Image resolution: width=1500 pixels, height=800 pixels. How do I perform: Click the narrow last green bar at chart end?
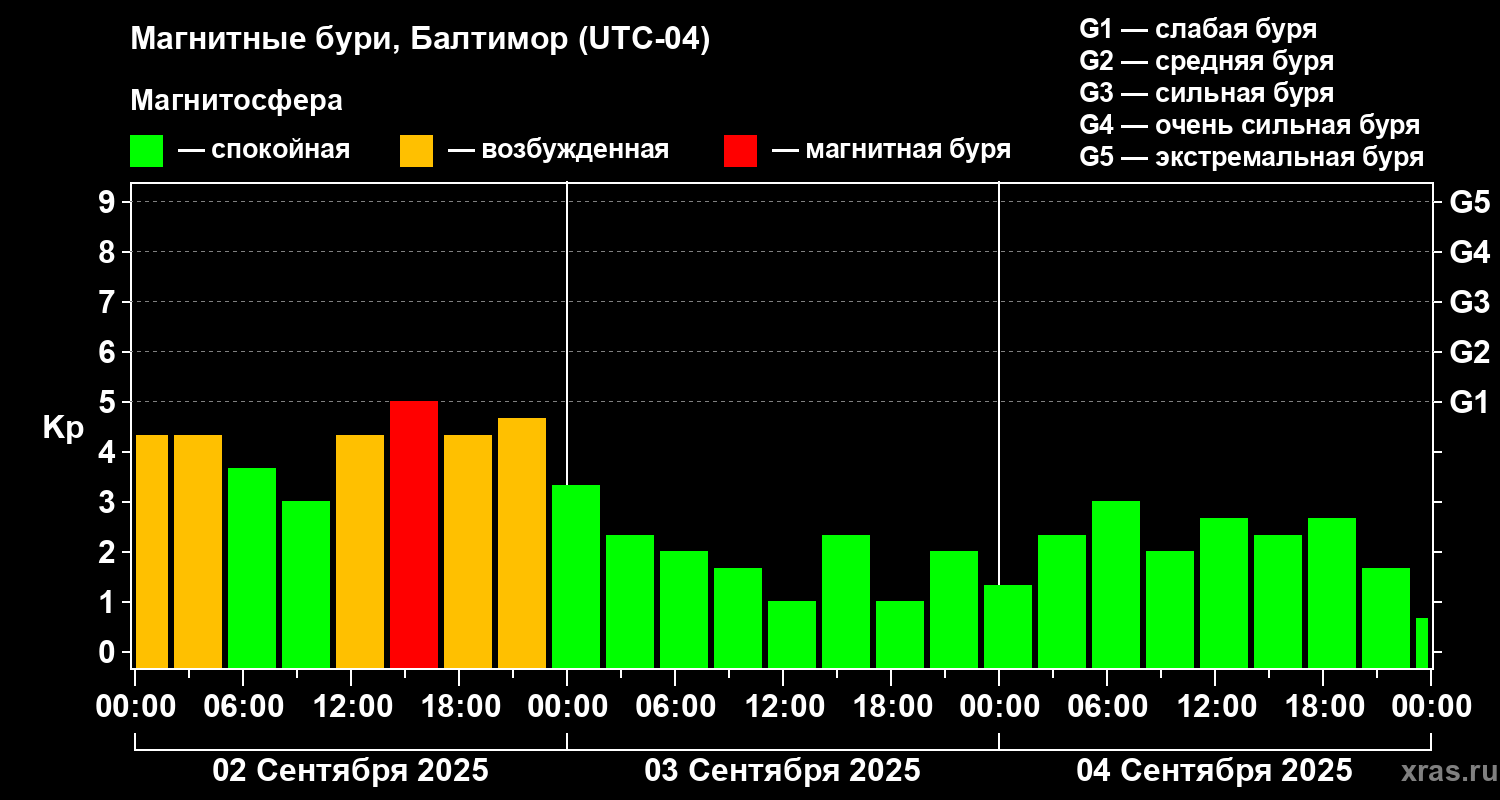(1422, 643)
